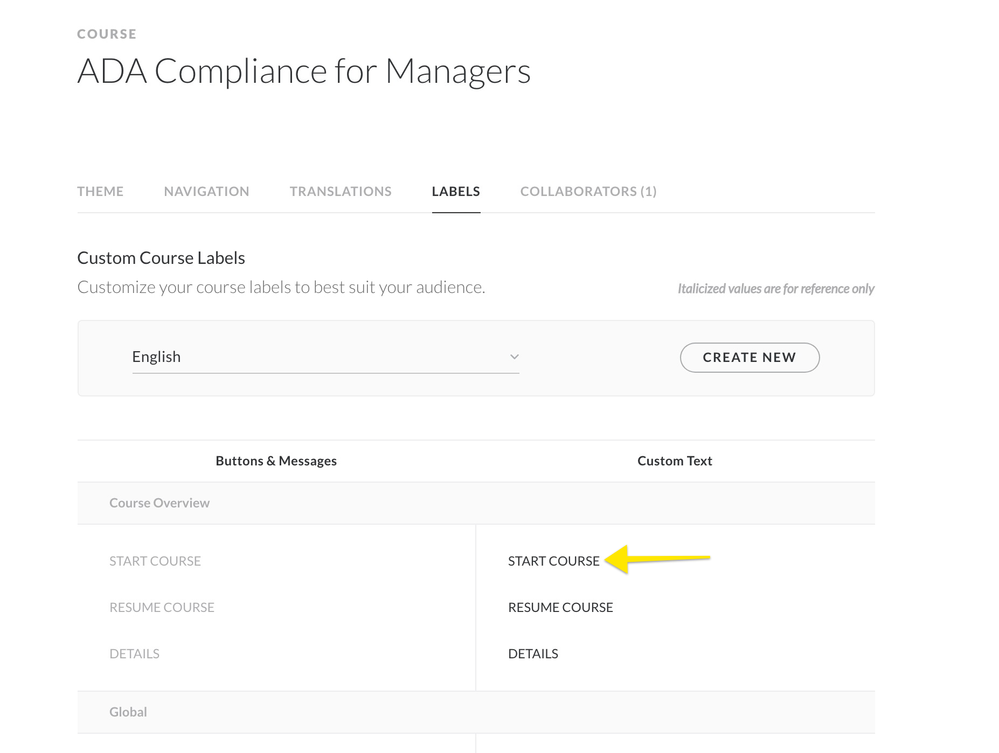Click the ADA Compliance for Managers title
The width and height of the screenshot is (999, 753).
[303, 71]
